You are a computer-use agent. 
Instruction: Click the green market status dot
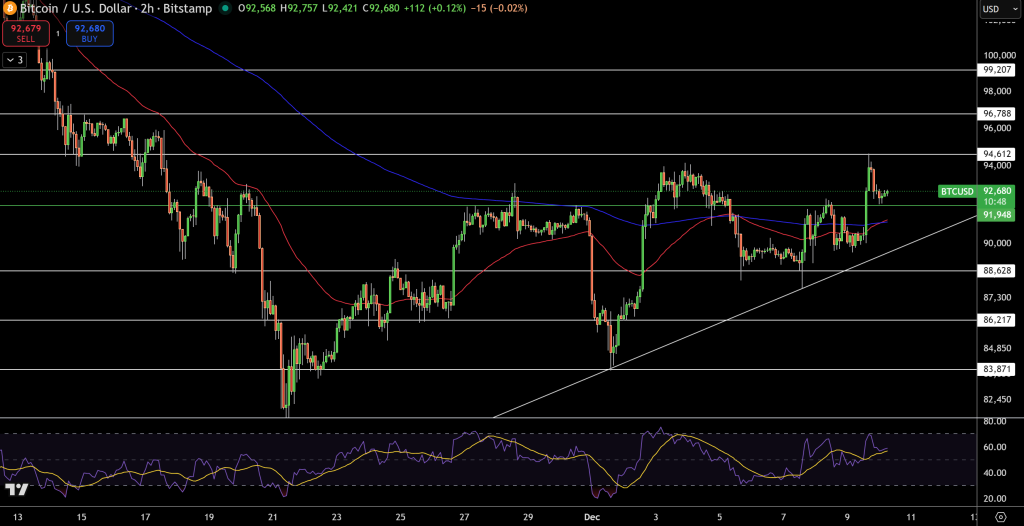[225, 8]
